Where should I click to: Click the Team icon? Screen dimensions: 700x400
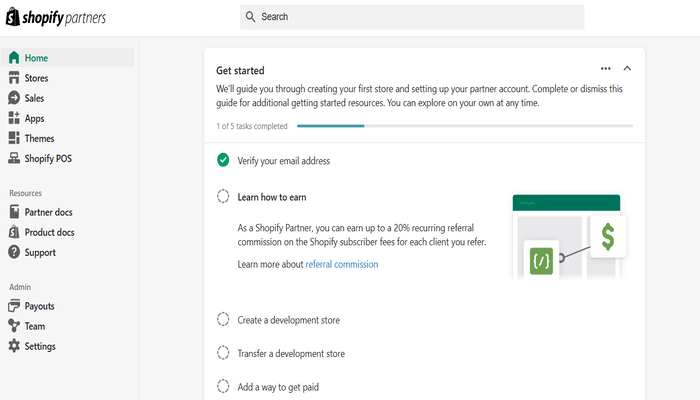click(14, 325)
